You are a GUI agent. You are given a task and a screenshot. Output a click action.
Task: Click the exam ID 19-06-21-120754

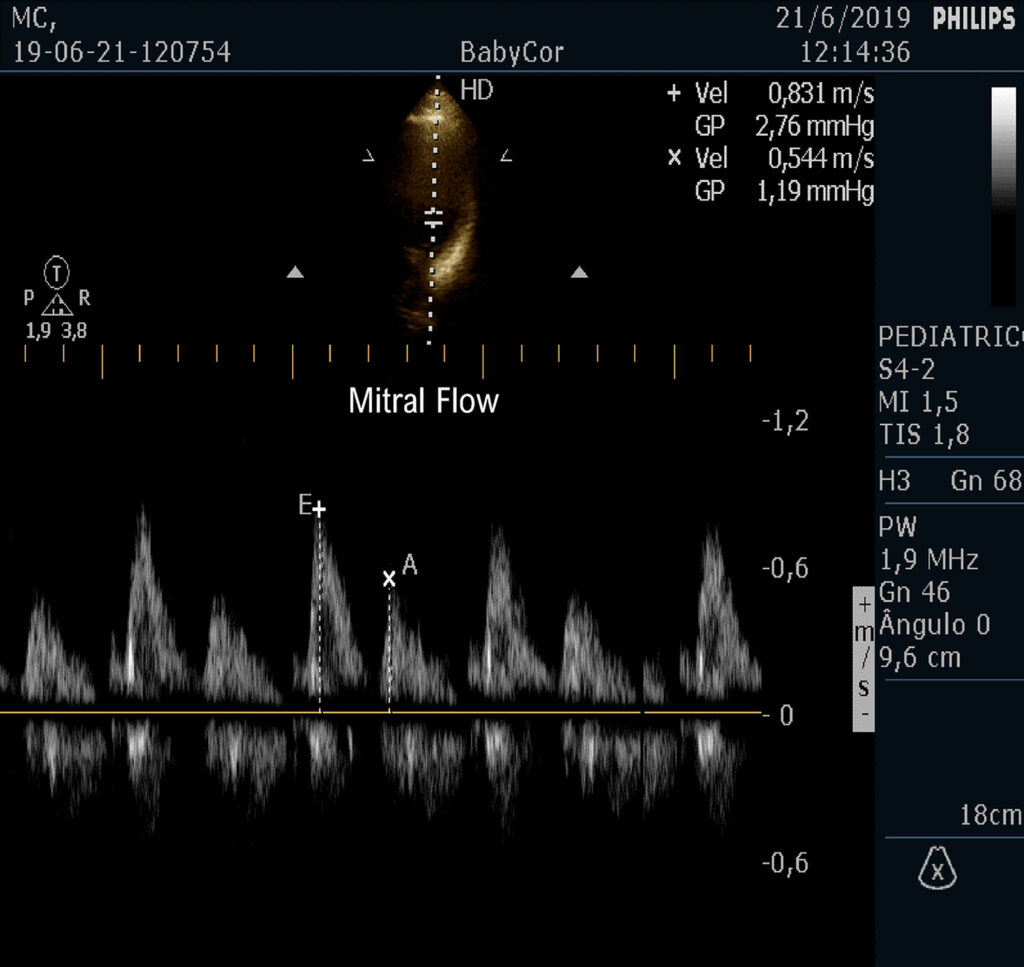click(122, 52)
